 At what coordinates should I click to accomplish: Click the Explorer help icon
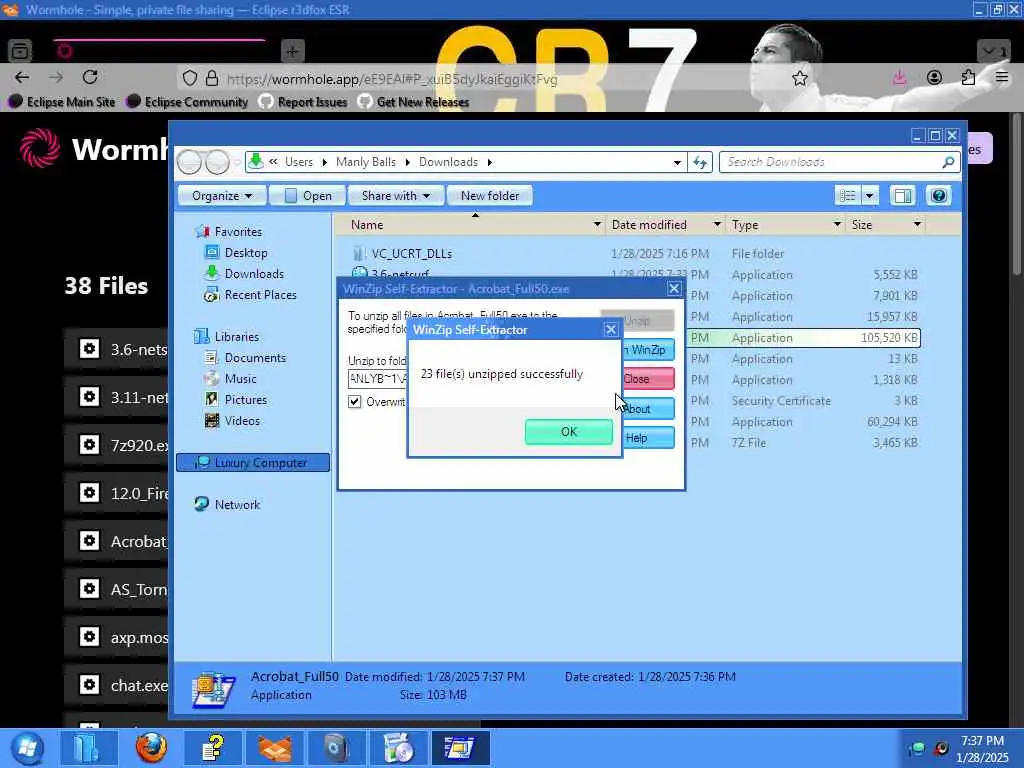(939, 196)
